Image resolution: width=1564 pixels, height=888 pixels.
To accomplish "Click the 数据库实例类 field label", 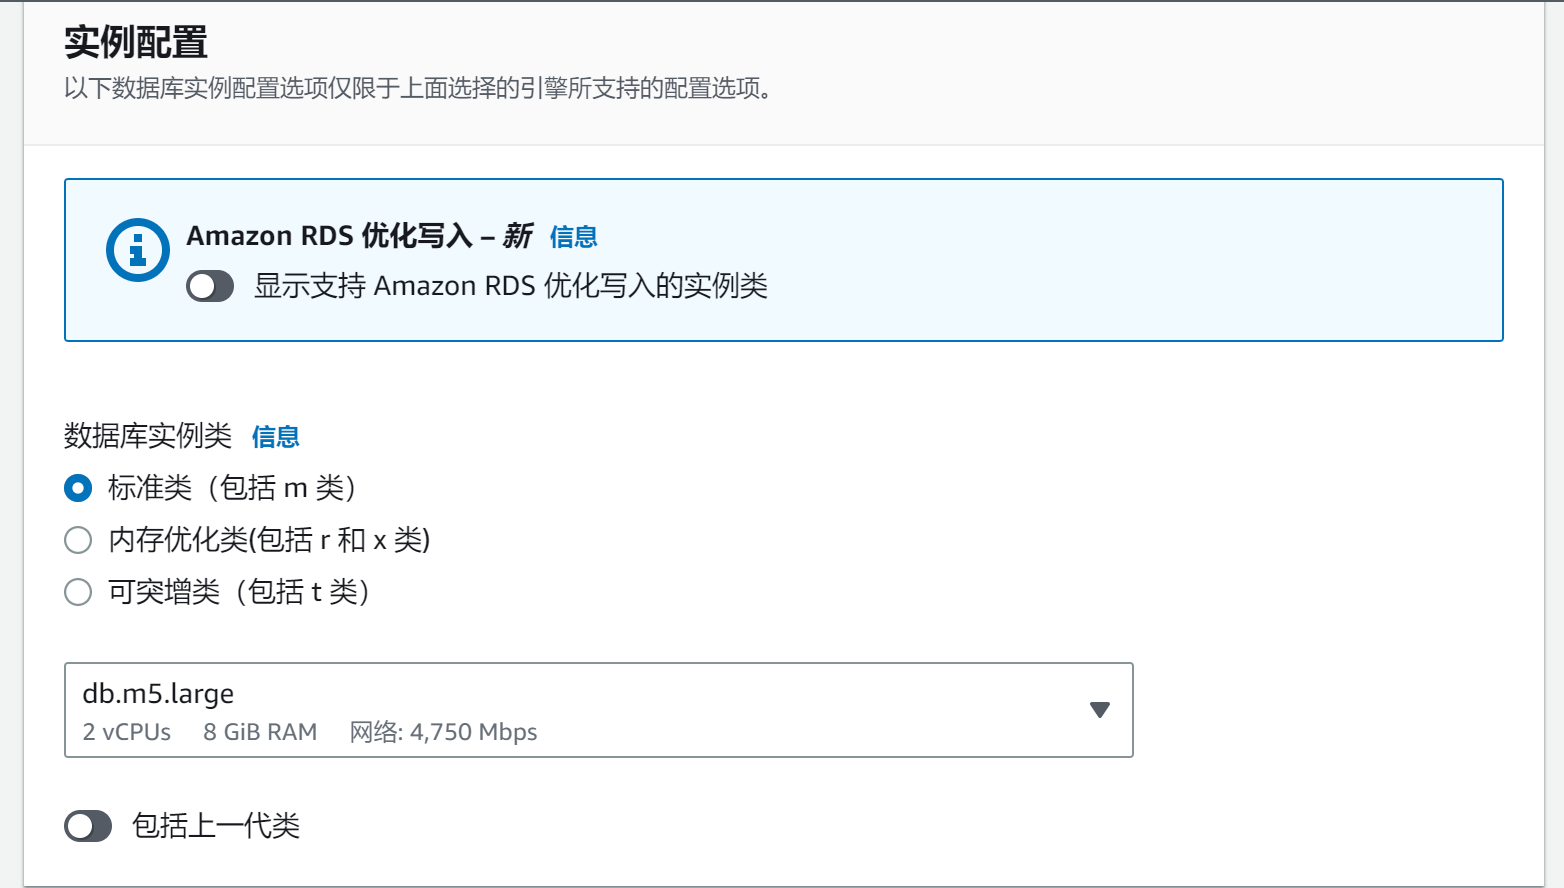I will pyautogui.click(x=148, y=436).
